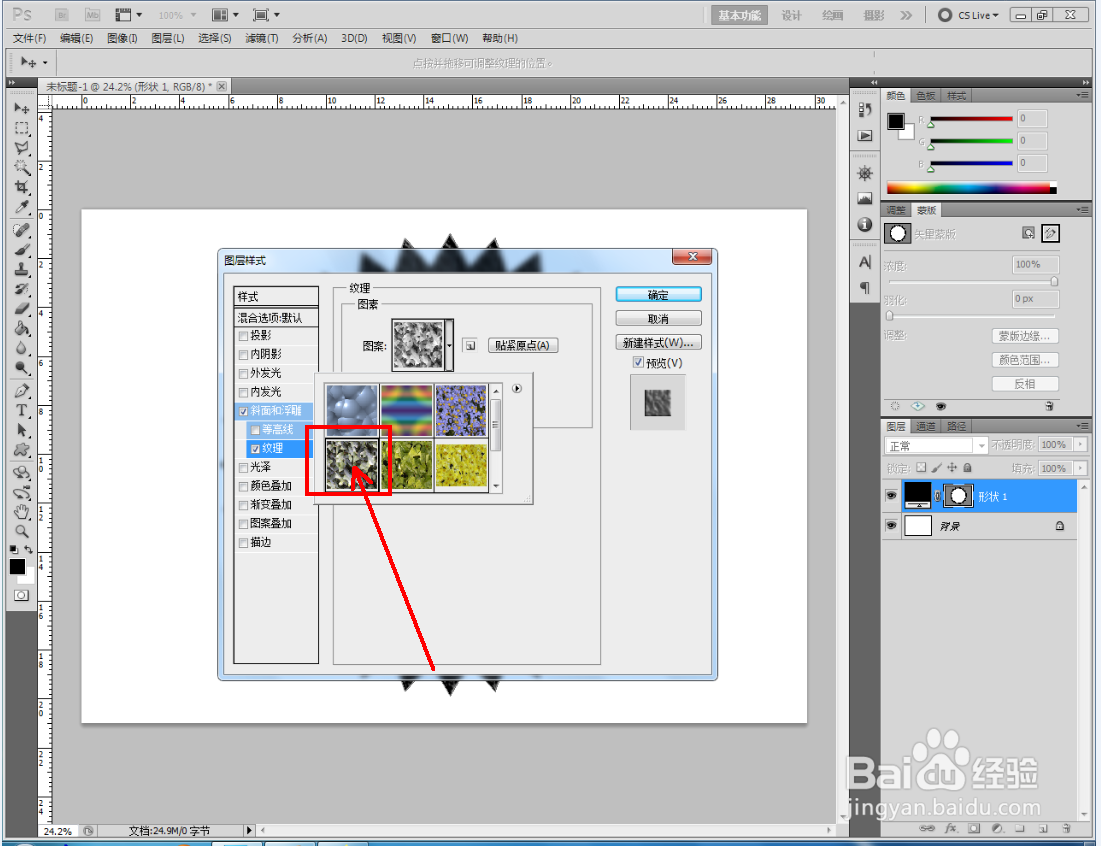Image resolution: width=1101 pixels, height=846 pixels.
Task: Open the Info panel icon
Action: 865,225
